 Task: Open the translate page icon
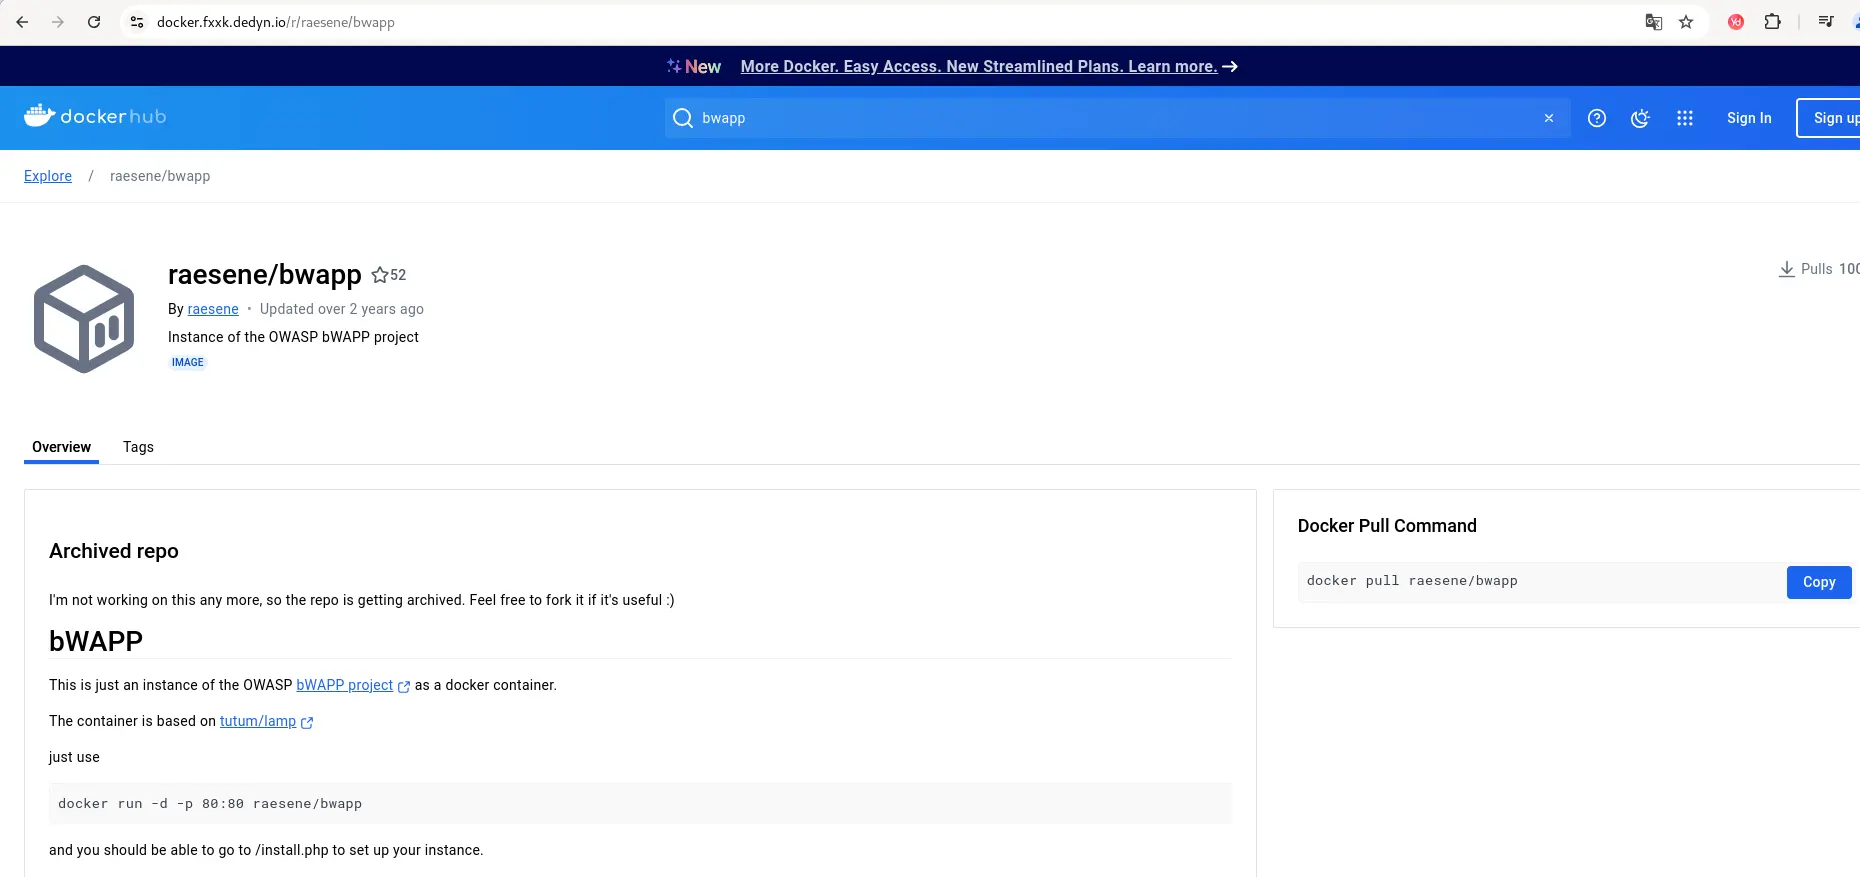pos(1654,22)
